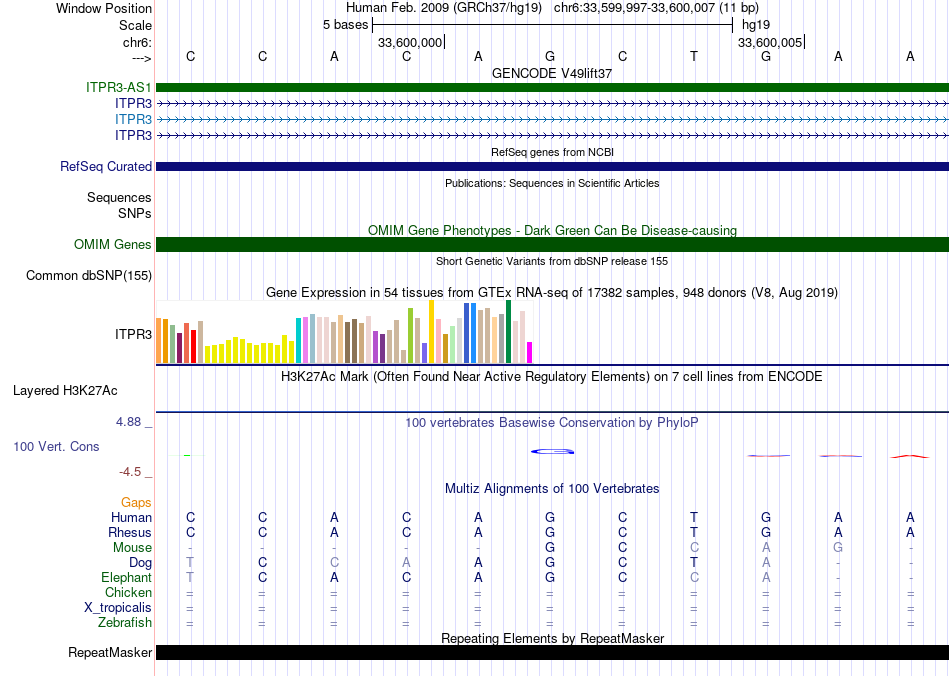Click the 4.88 upper scale value
Image resolution: width=950 pixels, height=676 pixels.
(128, 422)
